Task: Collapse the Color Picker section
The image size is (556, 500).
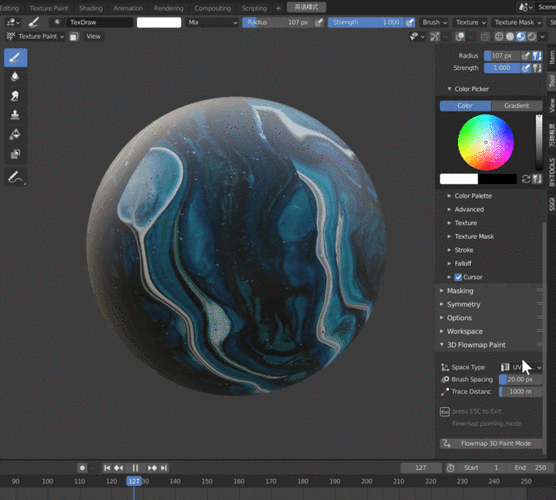Action: pyautogui.click(x=471, y=89)
